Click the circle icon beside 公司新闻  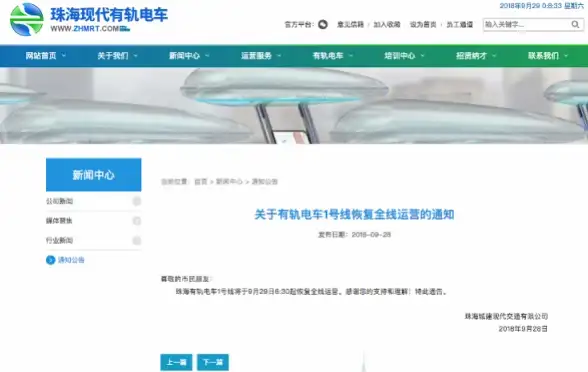point(137,201)
